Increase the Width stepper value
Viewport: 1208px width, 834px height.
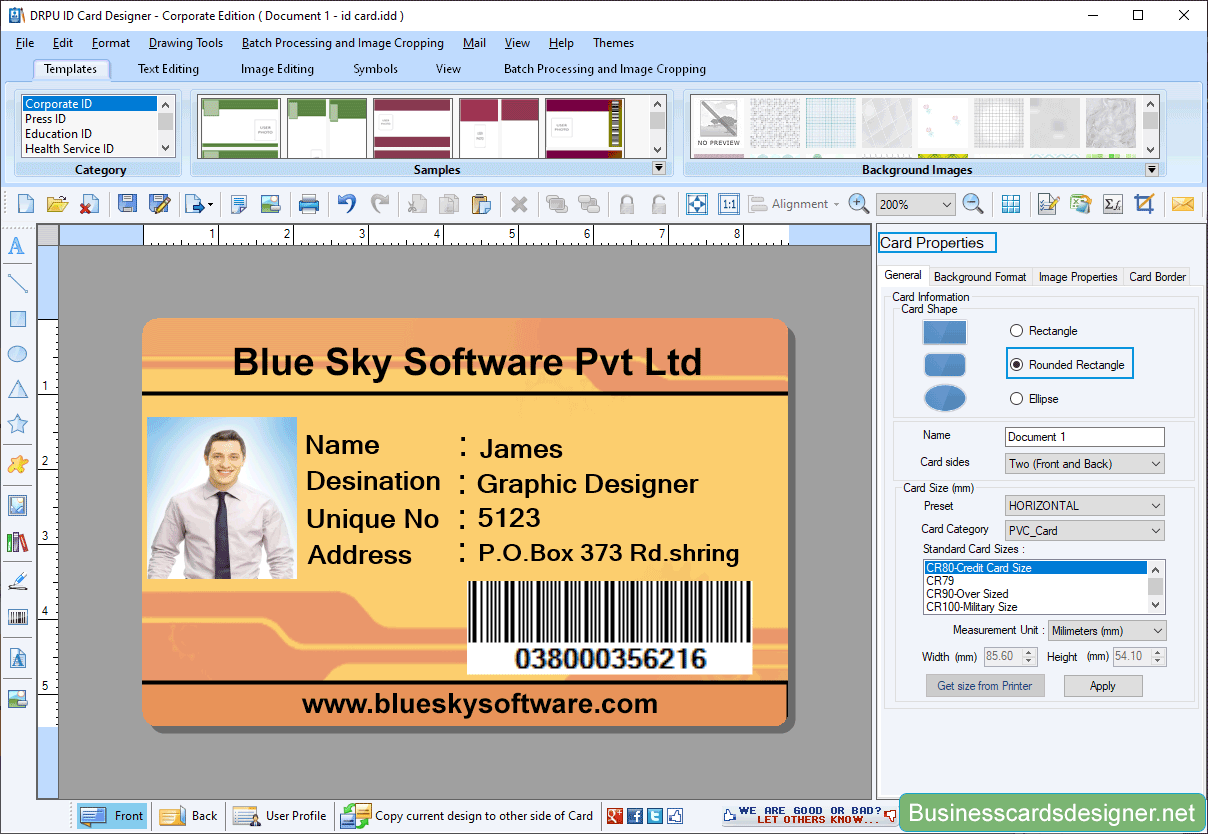1031,652
